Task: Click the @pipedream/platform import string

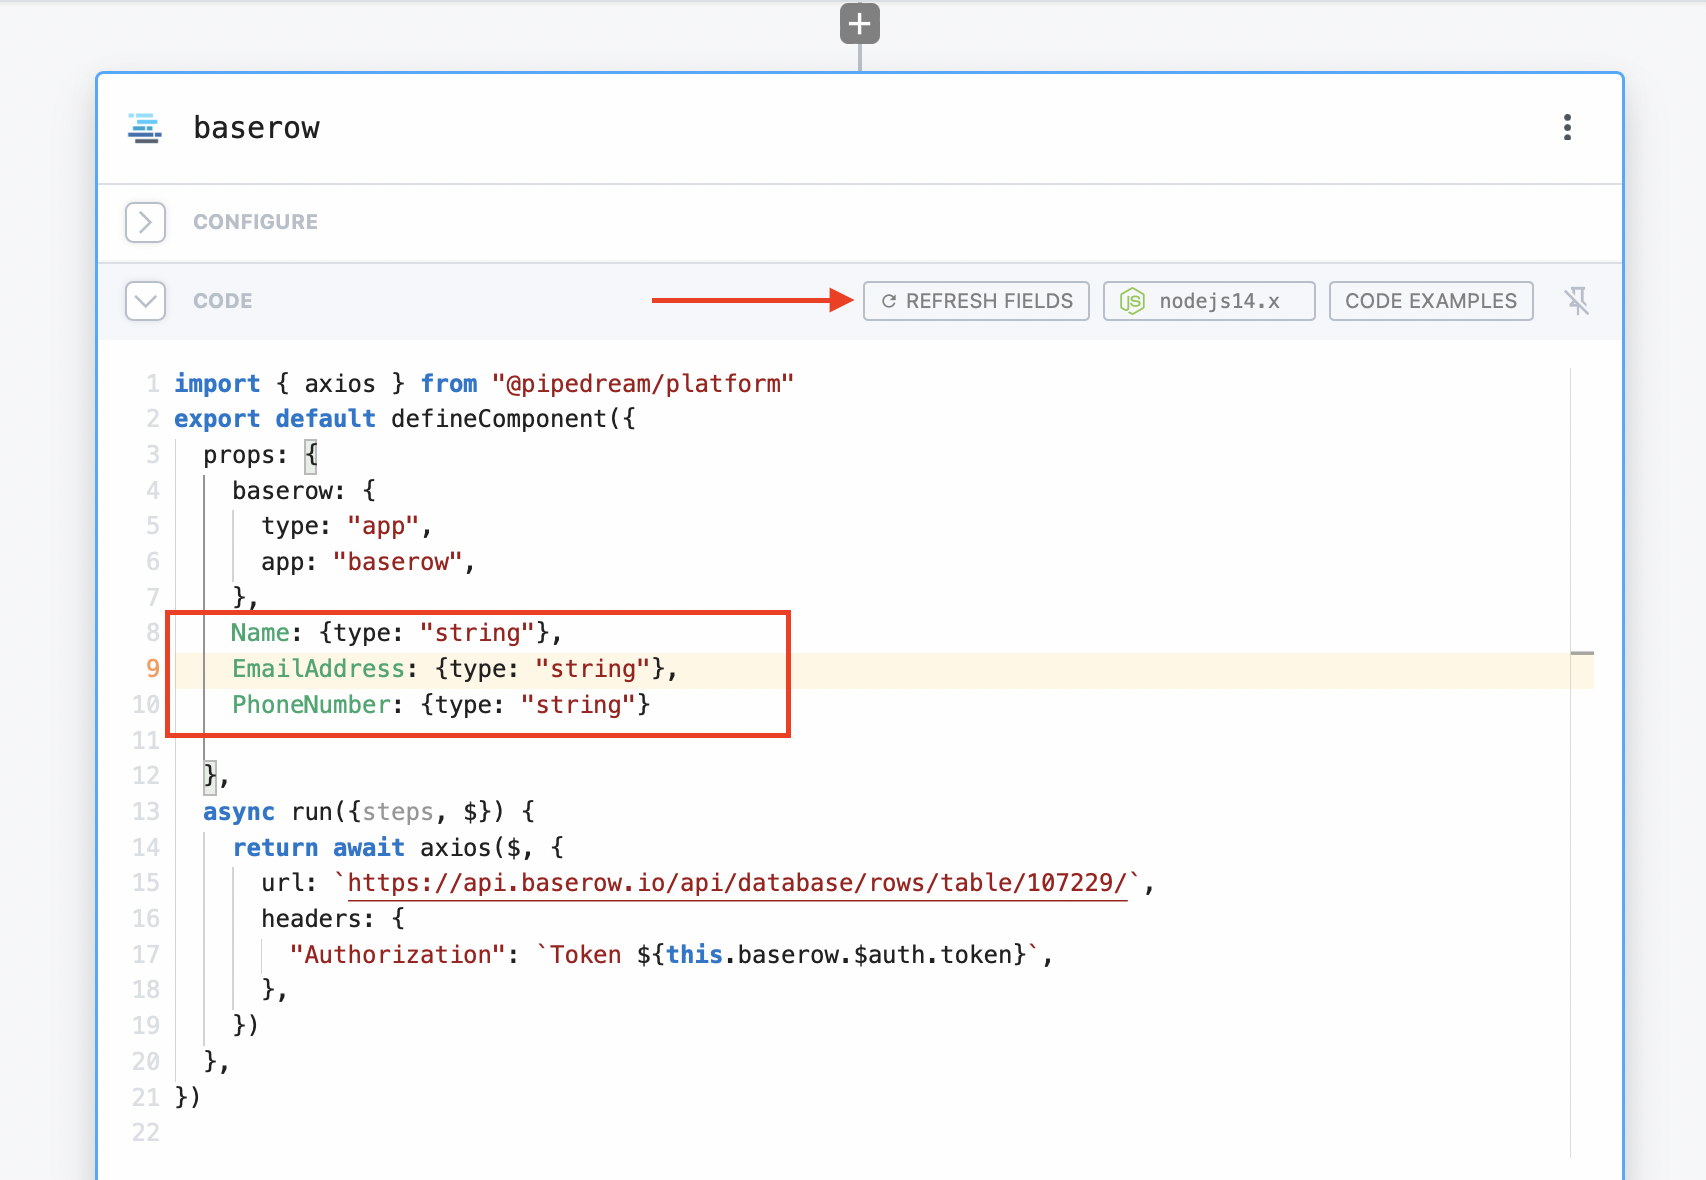Action: click(x=642, y=384)
